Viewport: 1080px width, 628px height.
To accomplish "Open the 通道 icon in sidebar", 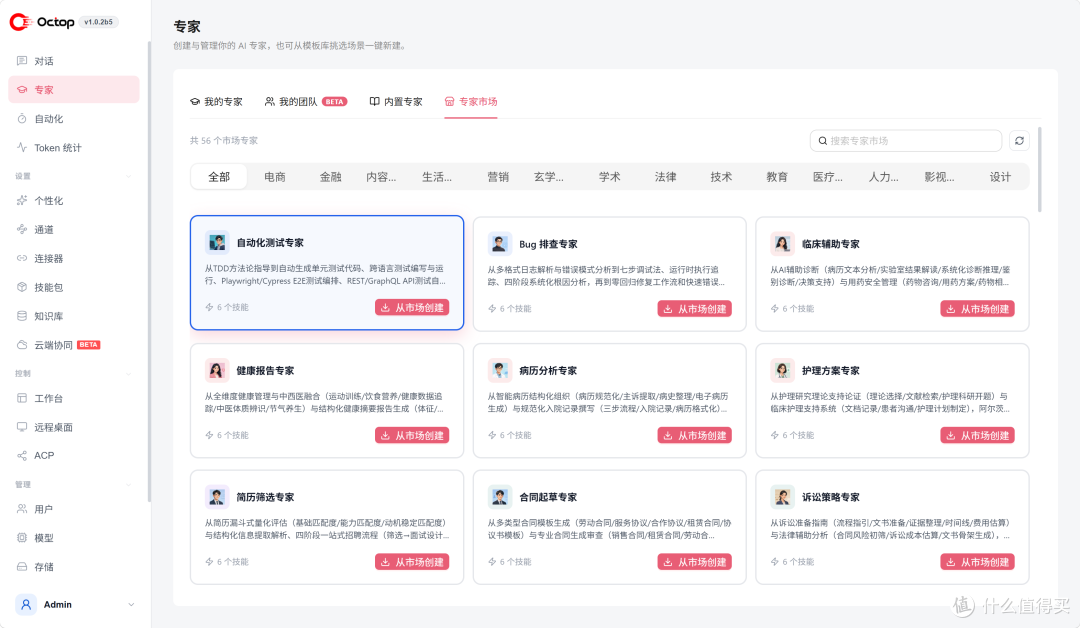I will (22, 229).
